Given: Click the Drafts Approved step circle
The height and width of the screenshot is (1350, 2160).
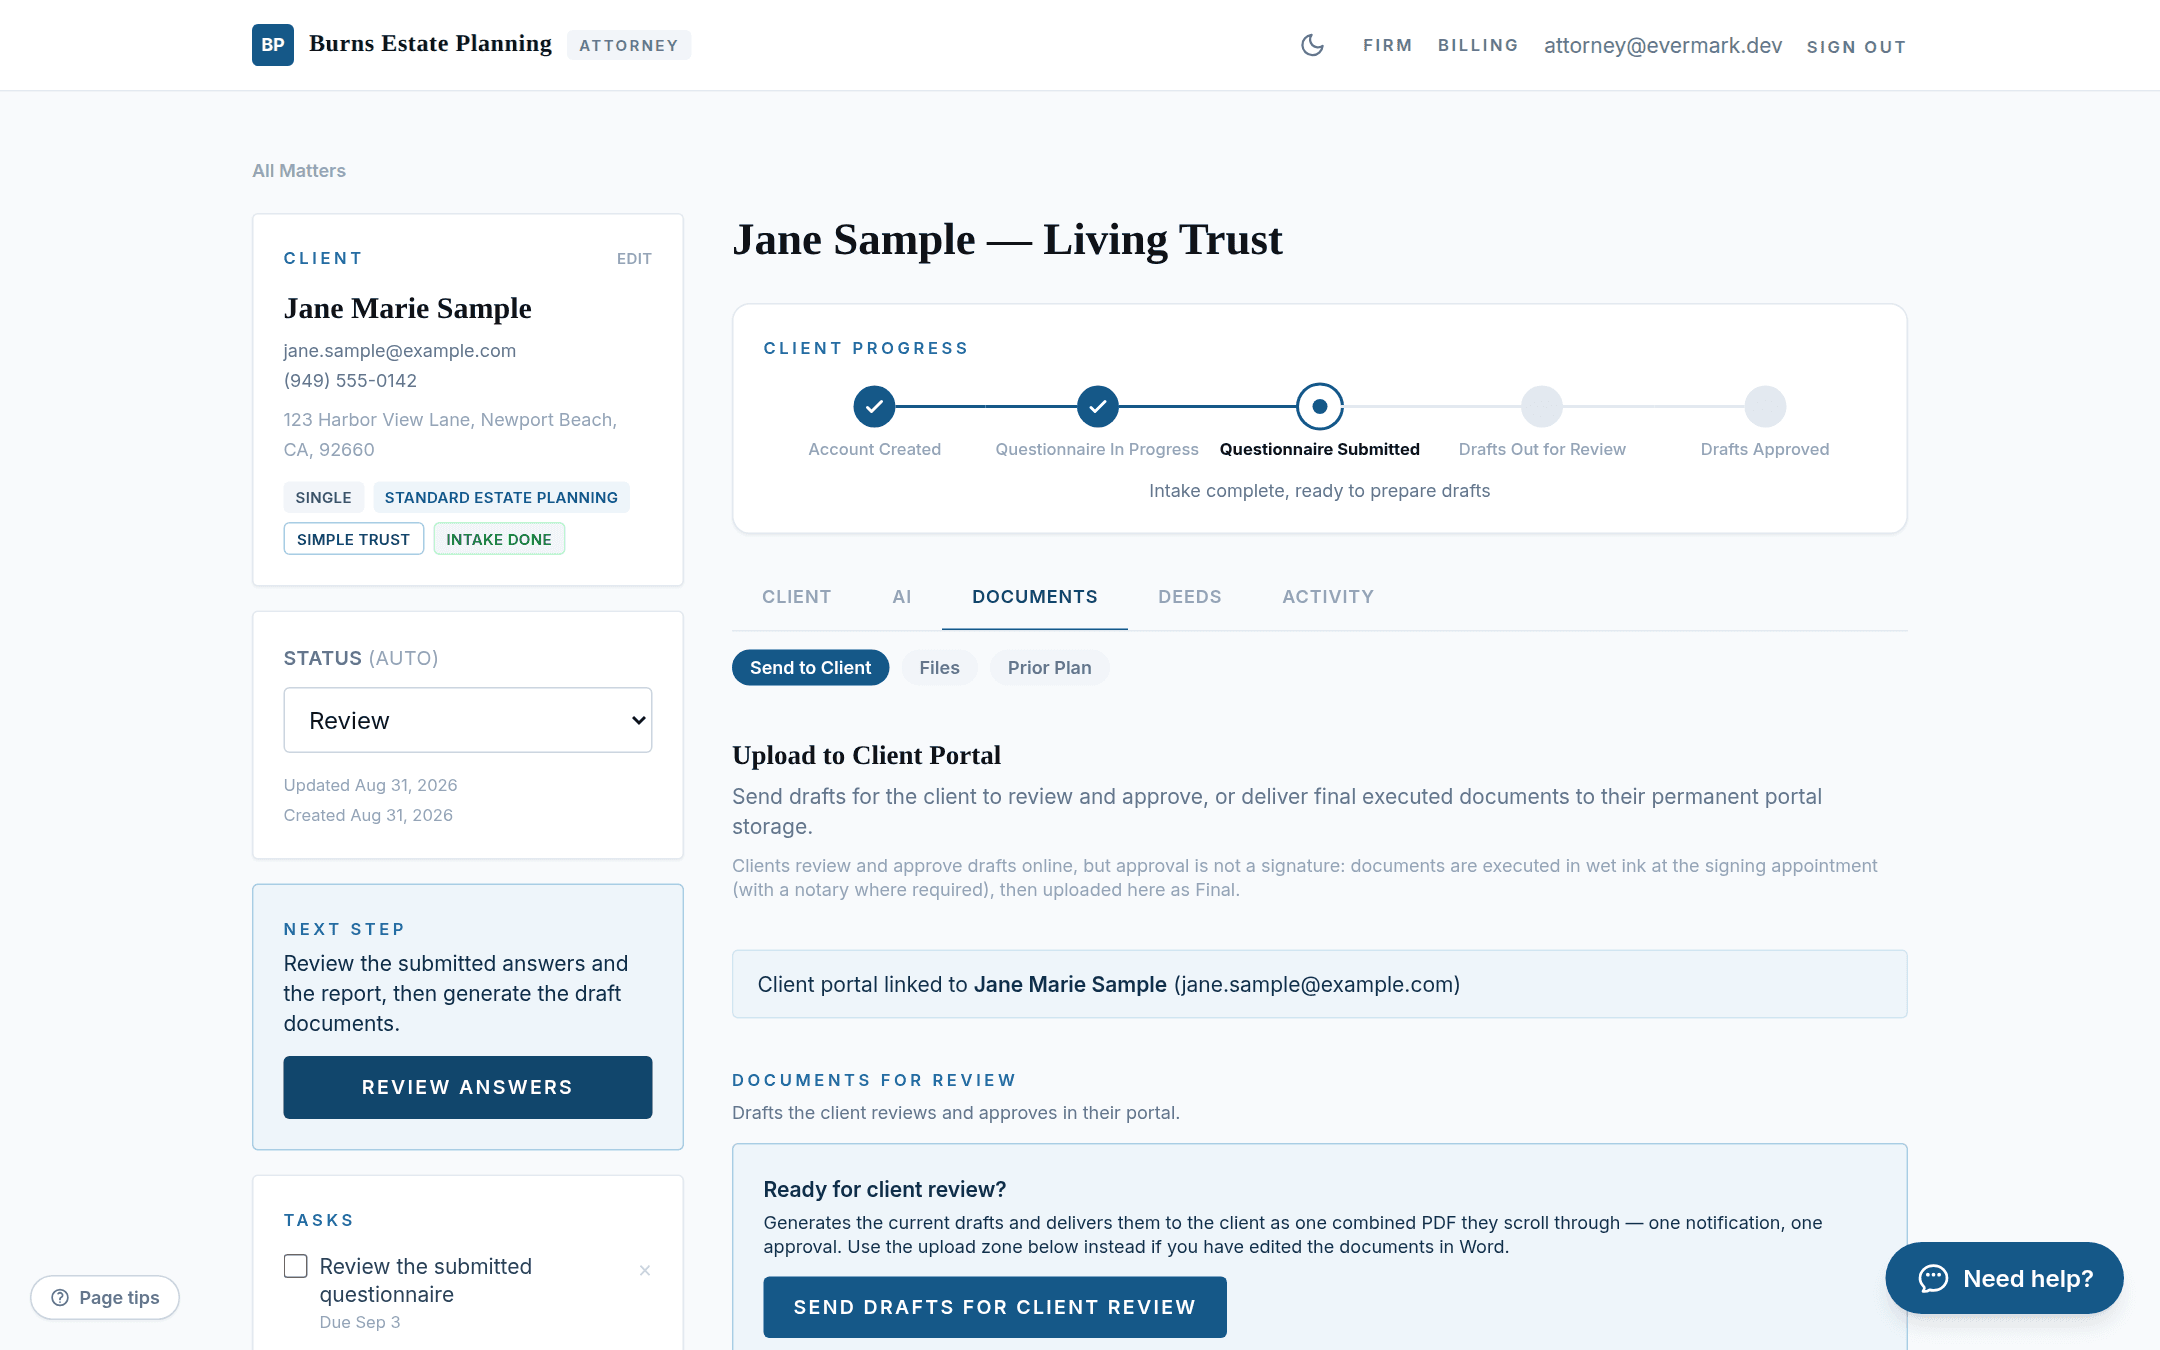Looking at the screenshot, I should coord(1765,406).
